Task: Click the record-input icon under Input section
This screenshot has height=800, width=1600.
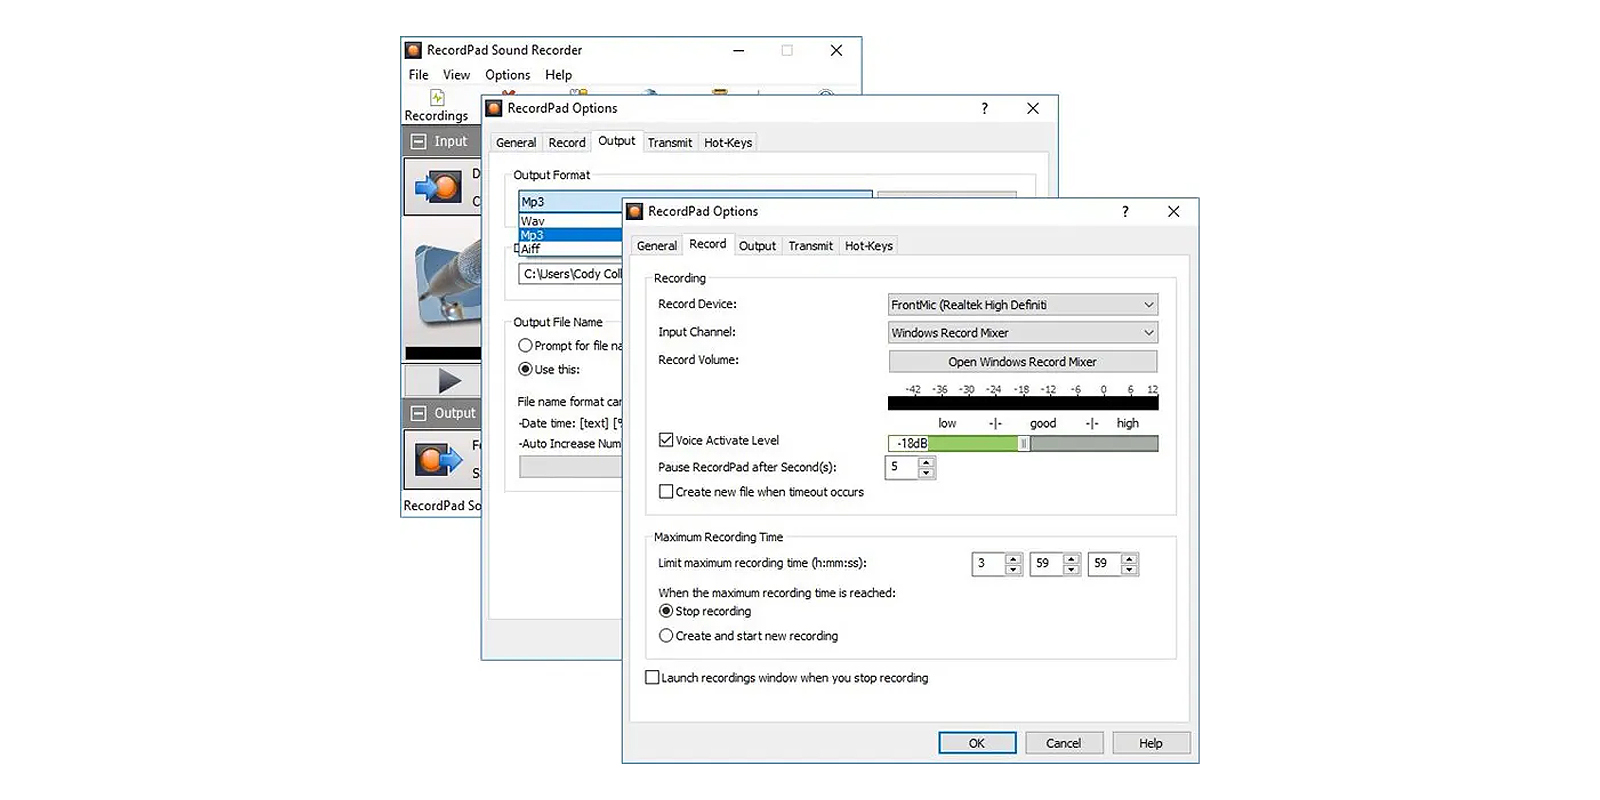Action: pyautogui.click(x=438, y=186)
